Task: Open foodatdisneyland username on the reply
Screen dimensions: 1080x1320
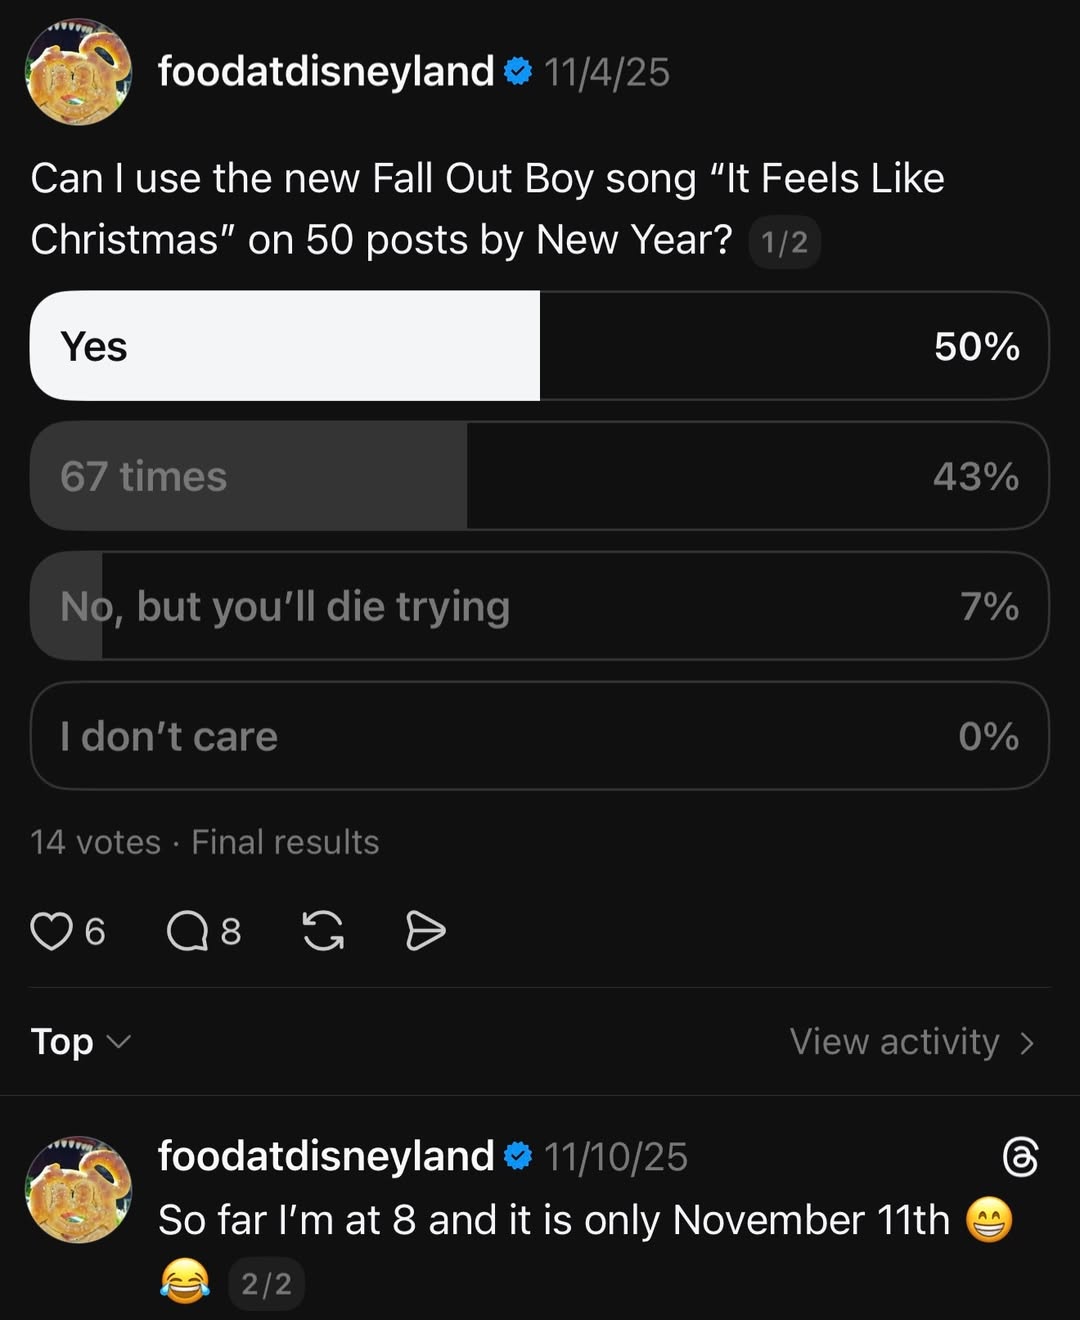Action: point(326,1157)
